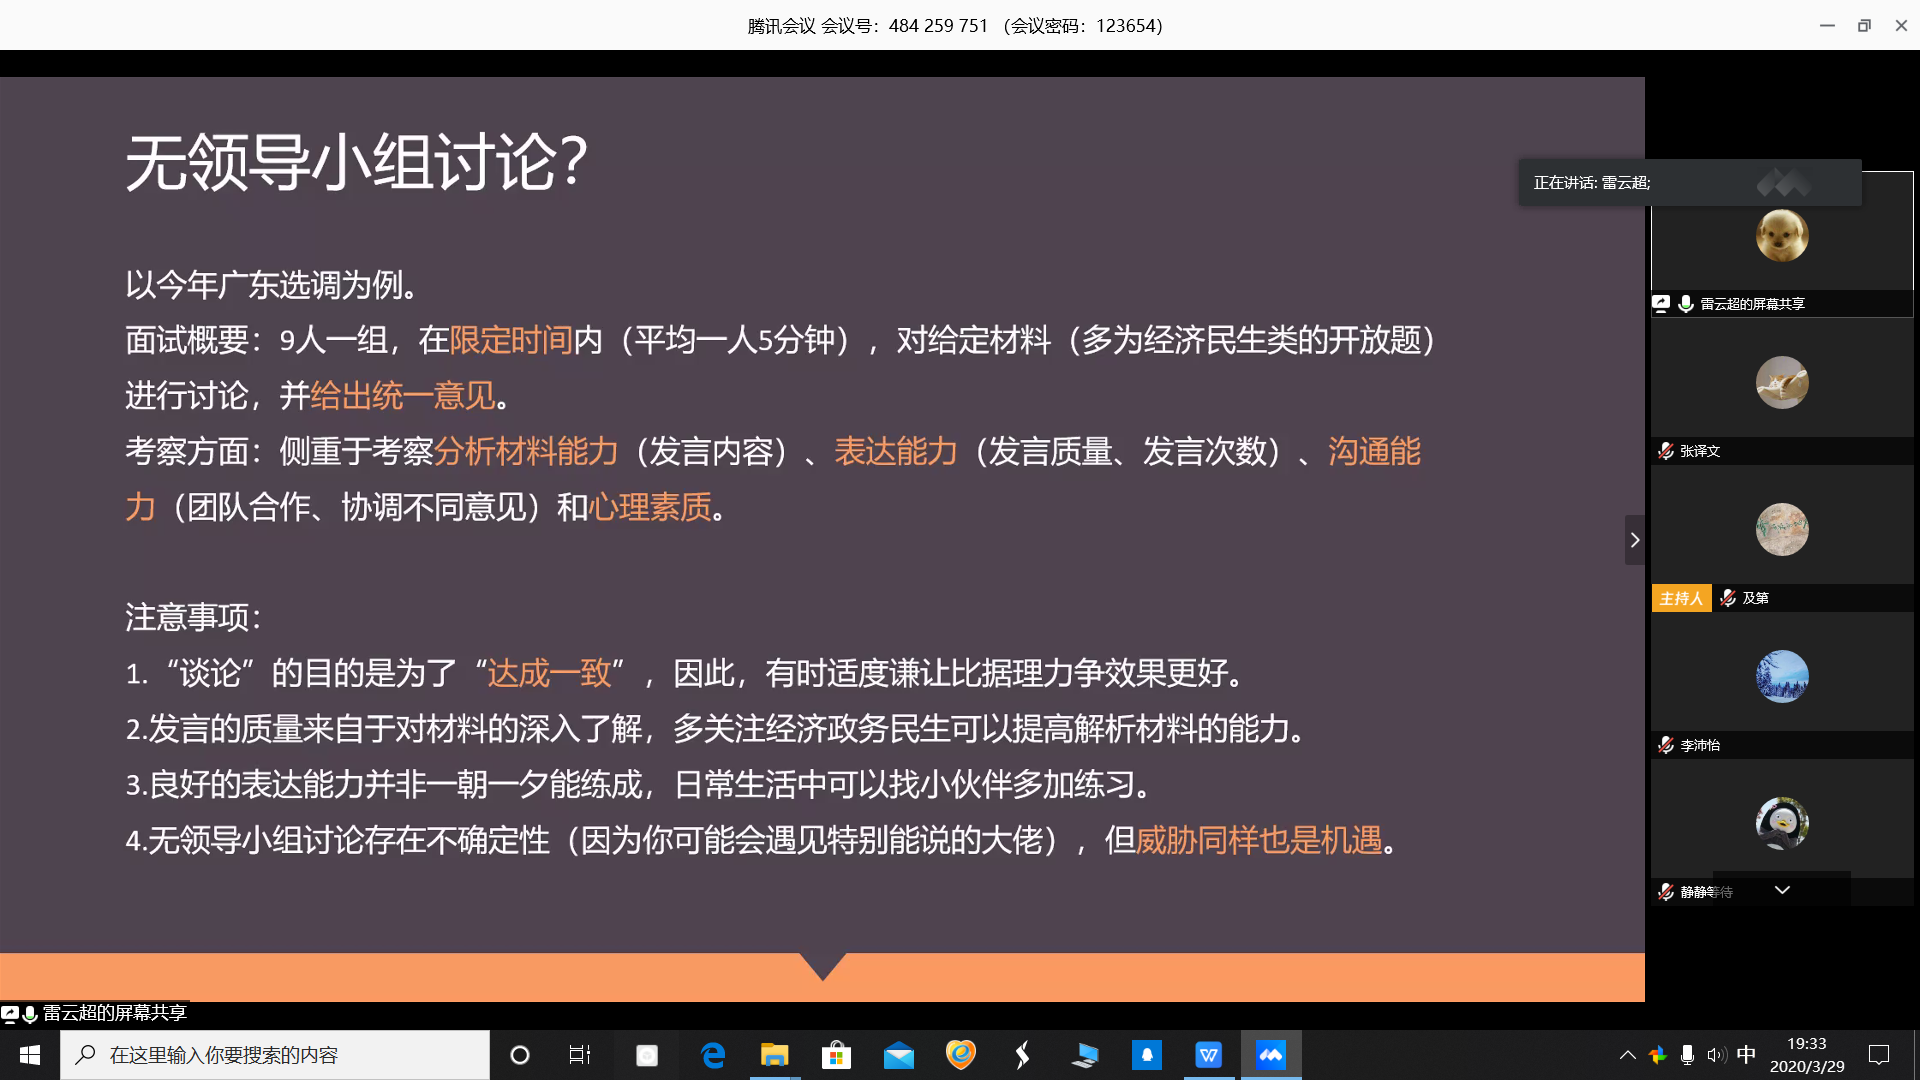
Task: Select 雷云超's puppy avatar thumbnail
Action: [1782, 236]
